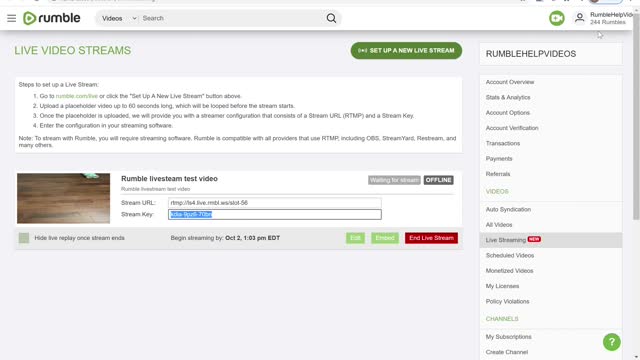Screen dimensions: 640x360
Task: Open Monetized Videos in sidebar
Action: click(x=509, y=271)
